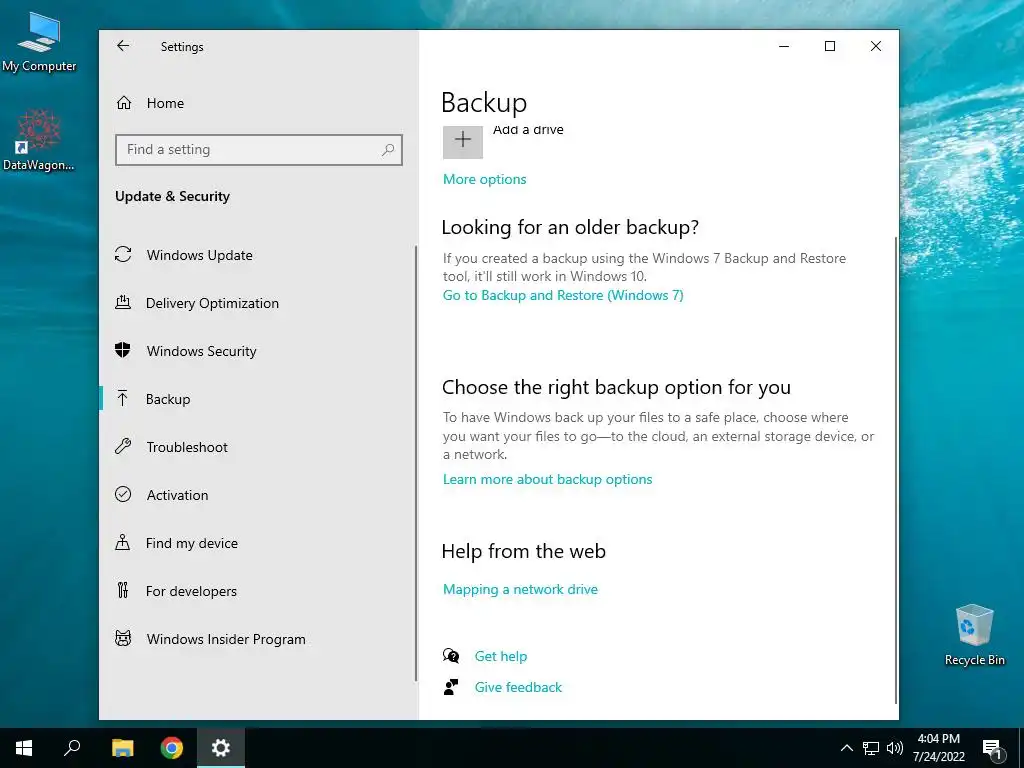Open Go to Backup and Restore (Windows 7)
Screen dimensions: 1024x768
point(563,295)
